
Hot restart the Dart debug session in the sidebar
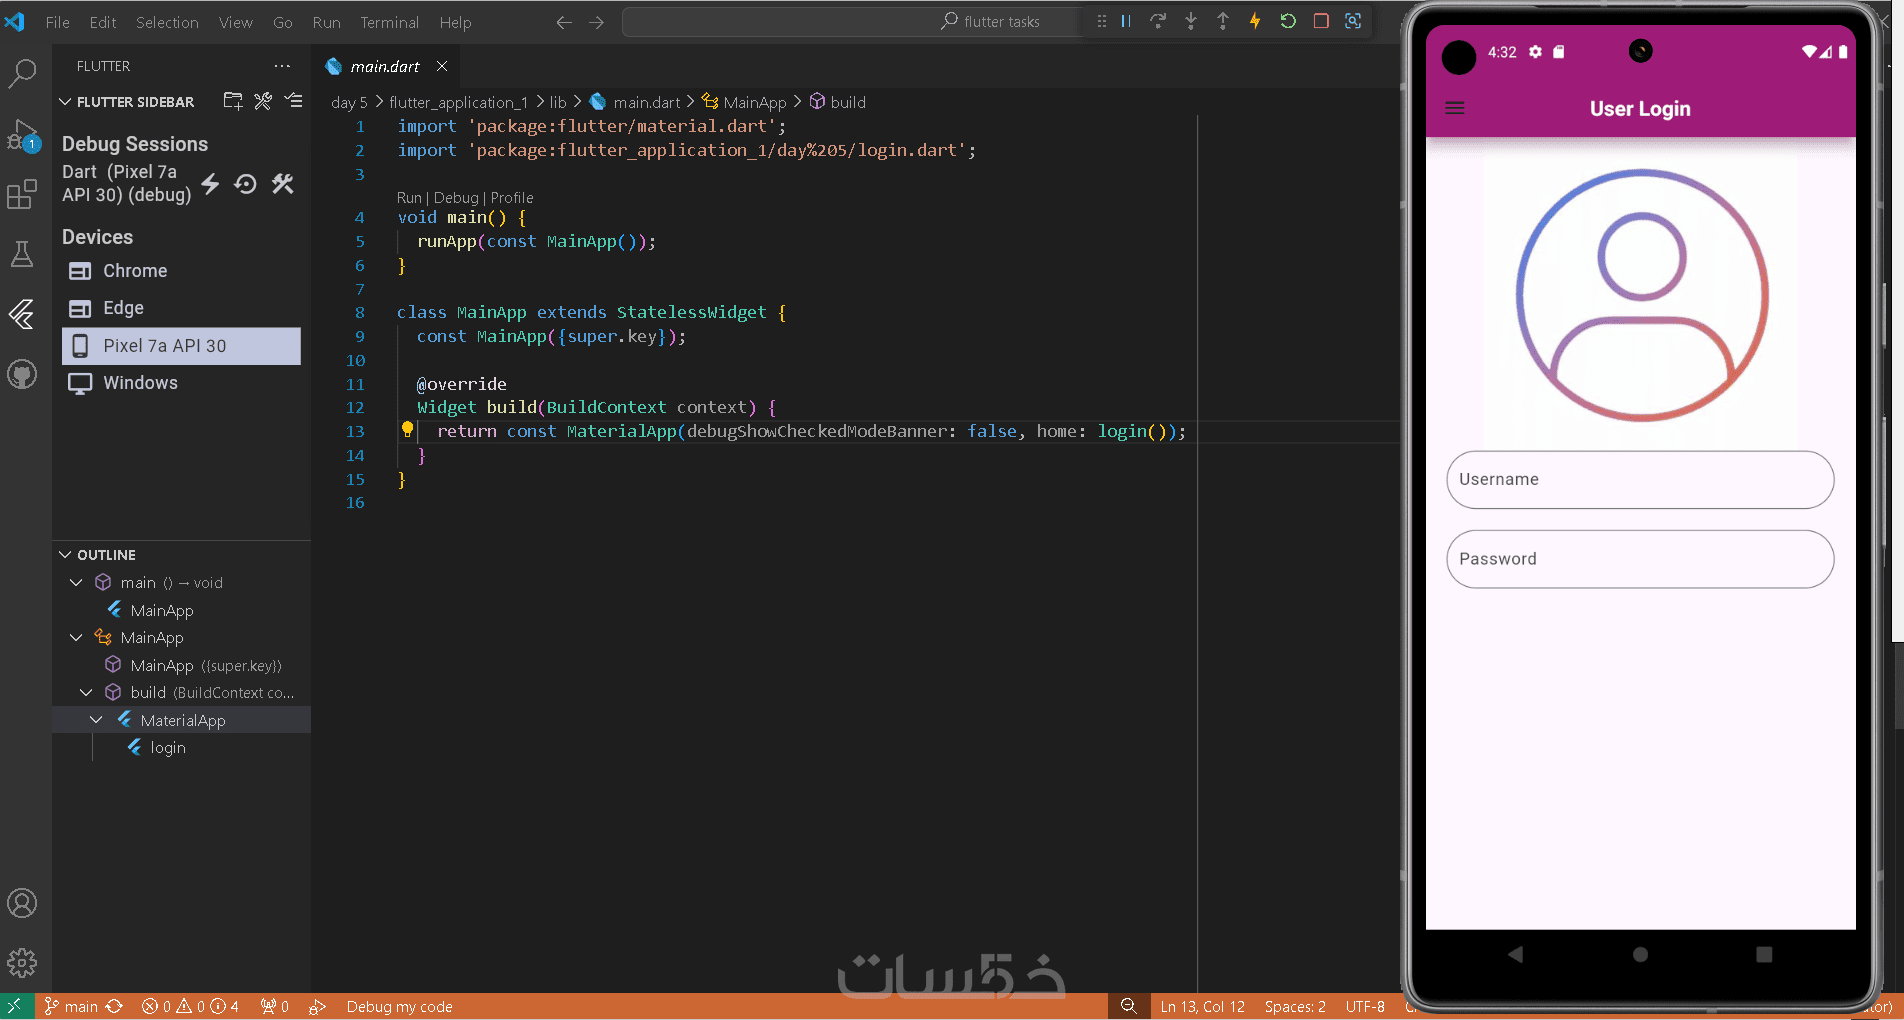(x=246, y=184)
